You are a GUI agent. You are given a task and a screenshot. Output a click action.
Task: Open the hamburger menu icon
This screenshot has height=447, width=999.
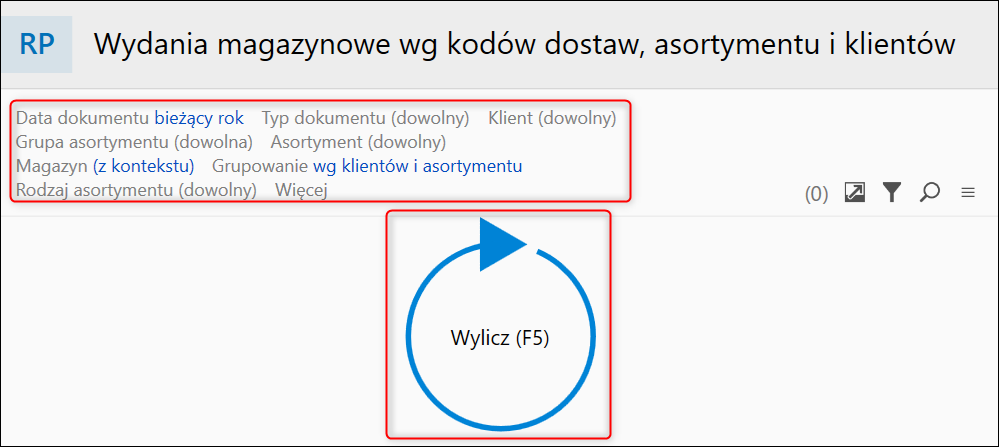968,192
